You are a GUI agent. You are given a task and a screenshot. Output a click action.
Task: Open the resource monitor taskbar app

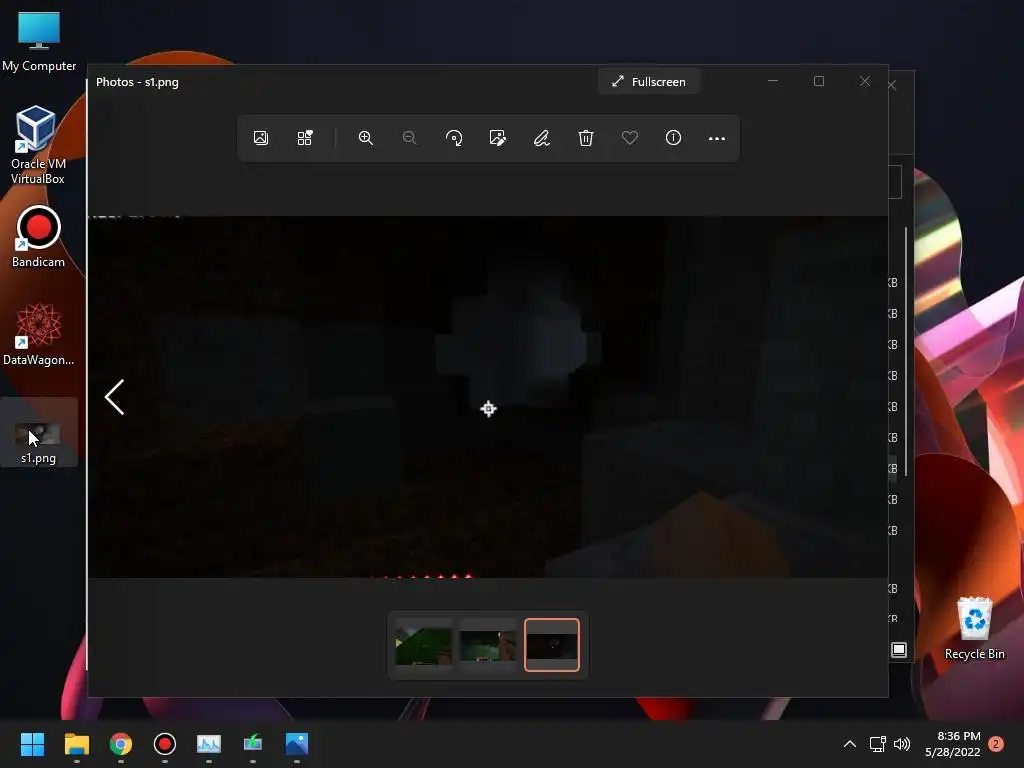209,744
